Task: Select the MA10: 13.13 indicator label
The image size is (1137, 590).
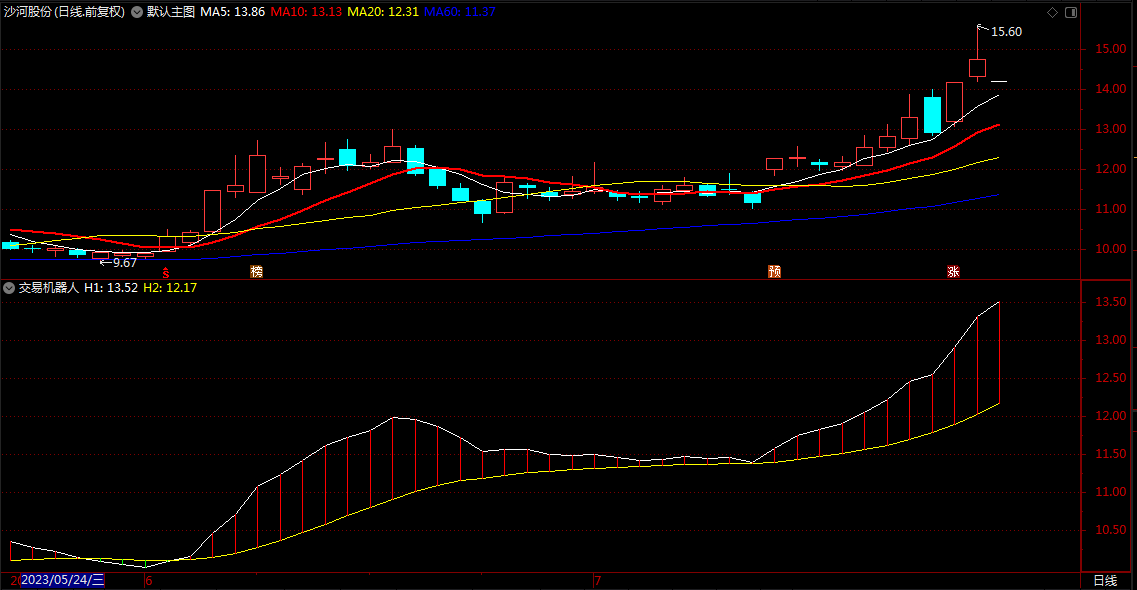Action: [306, 12]
